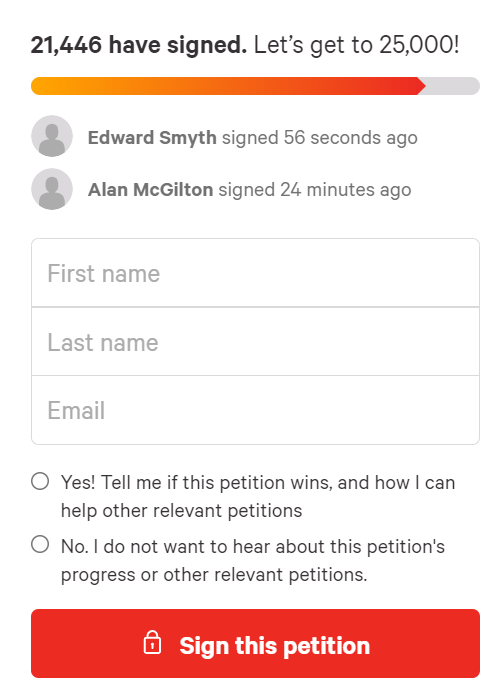The image size is (500, 691).
Task: Select the 'Yes! Tell me' radio option
Action: tap(40, 481)
